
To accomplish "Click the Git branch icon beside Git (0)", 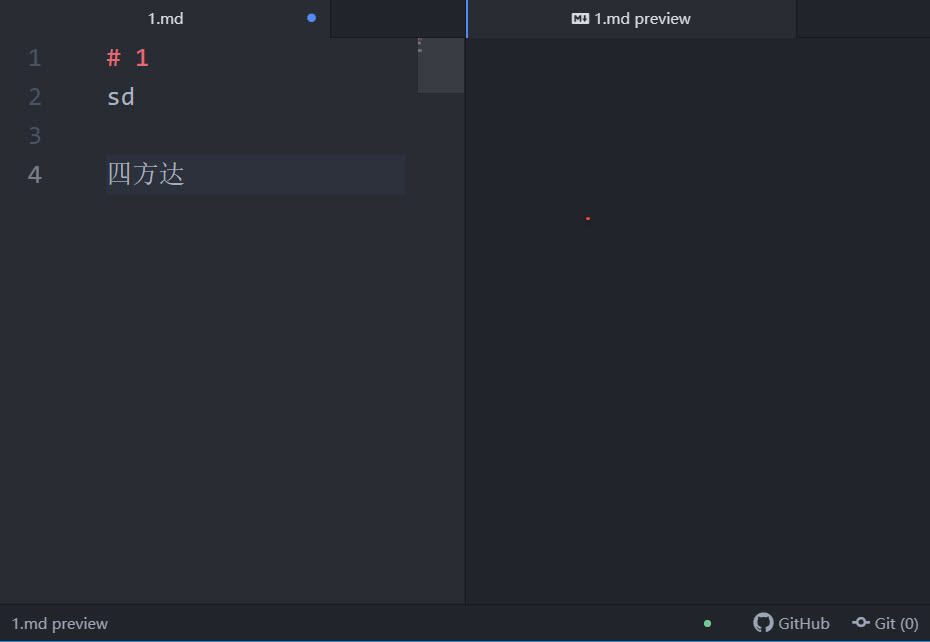I will click(x=861, y=623).
